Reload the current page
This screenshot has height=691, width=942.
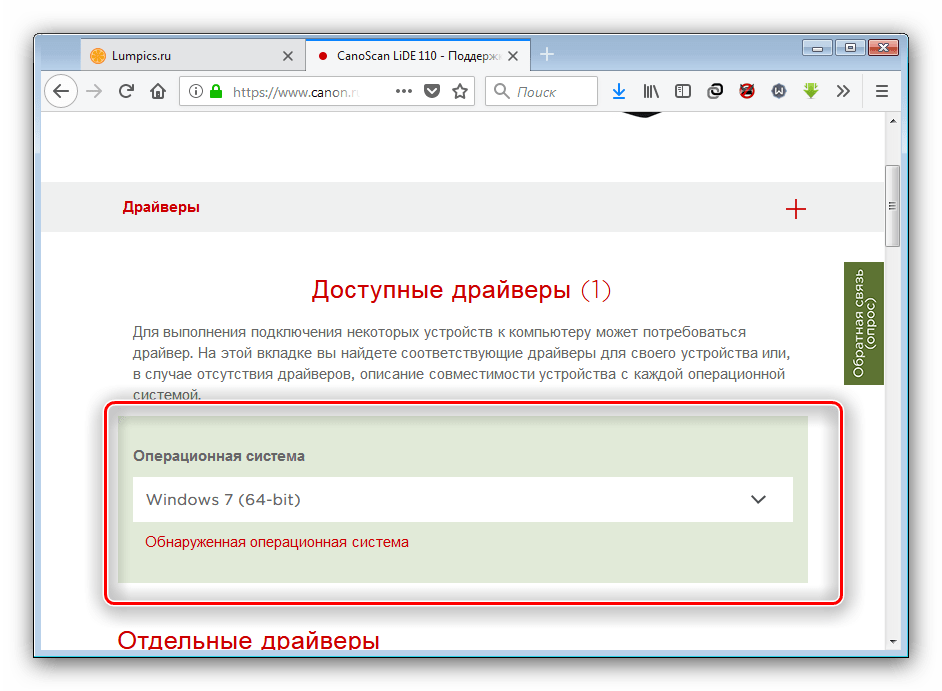pos(126,91)
